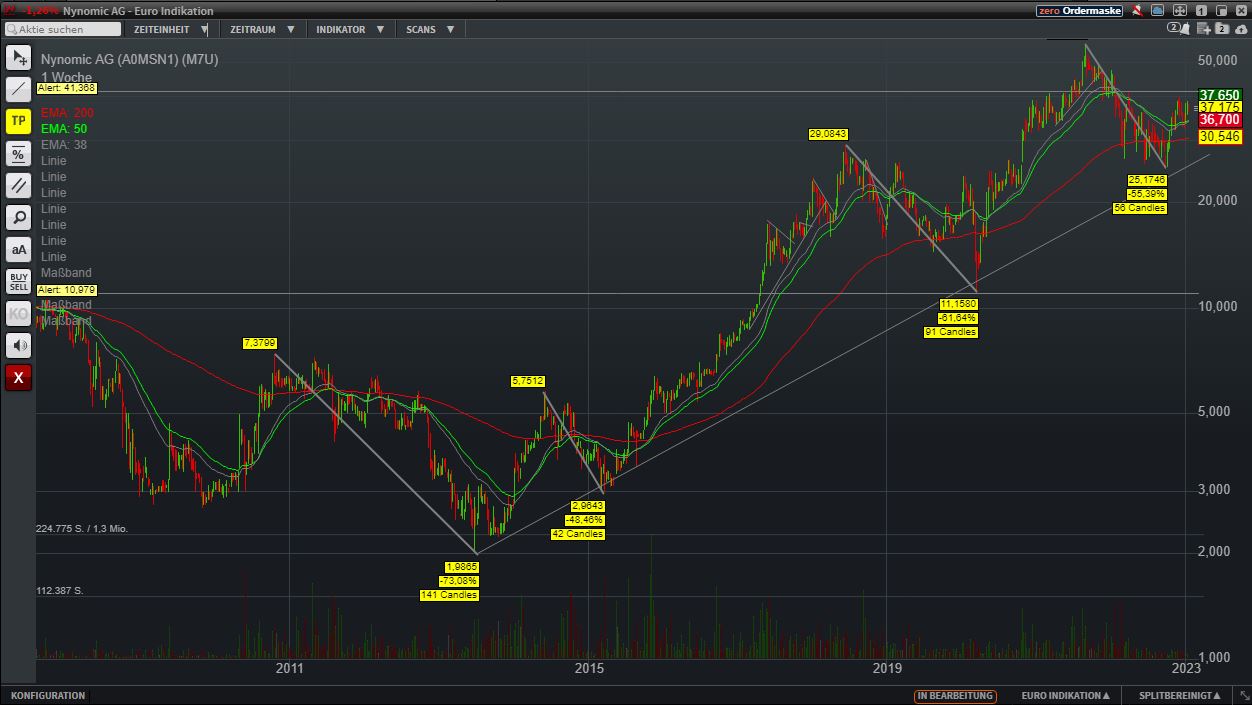Select the parallel channel lines tool
1252x705 pixels.
tap(19, 185)
